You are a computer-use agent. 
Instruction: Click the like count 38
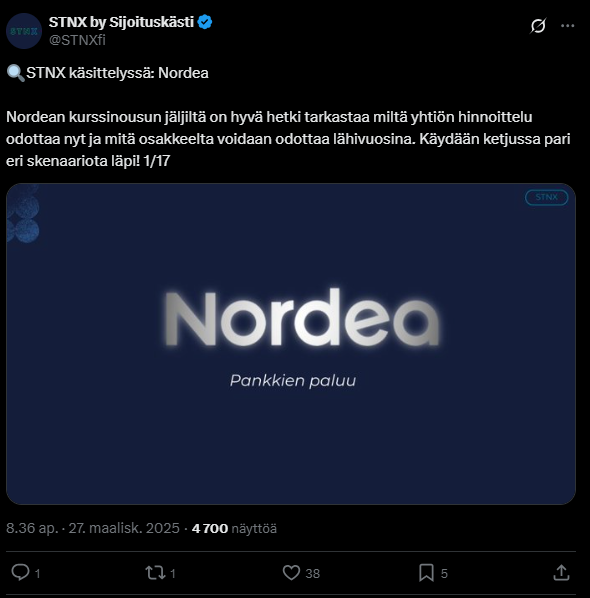[312, 574]
